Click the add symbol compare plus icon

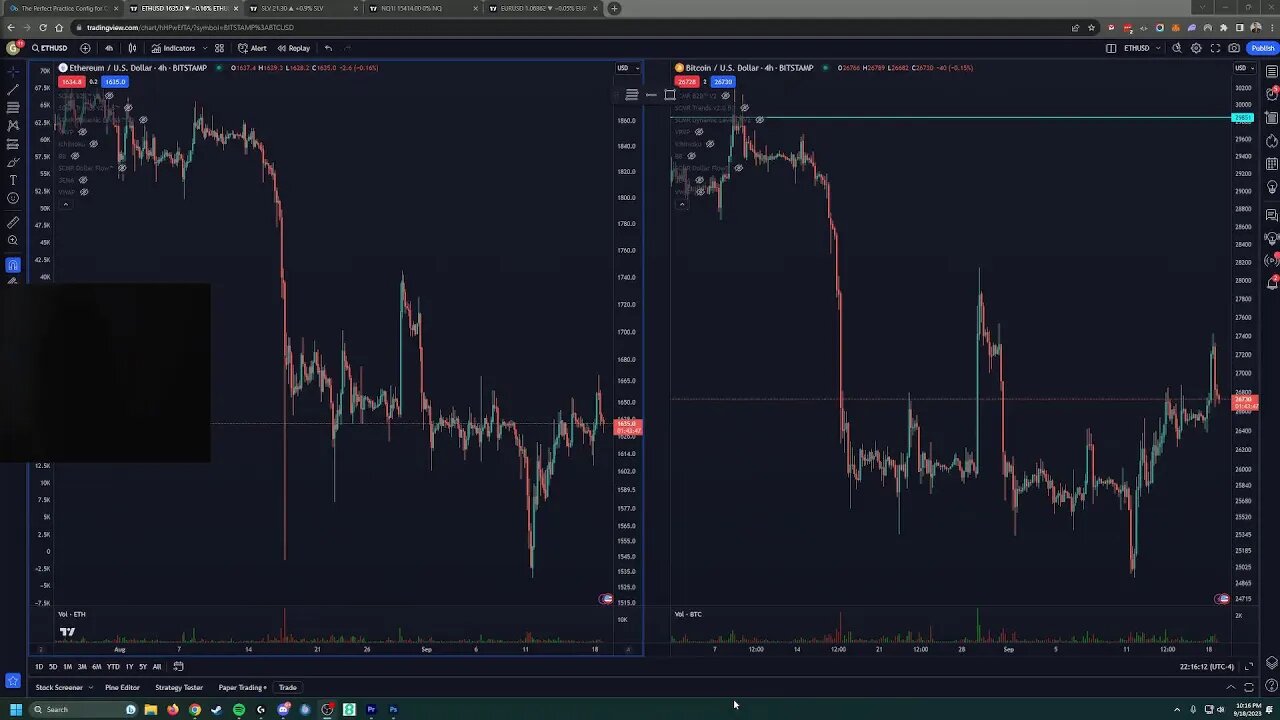85,48
